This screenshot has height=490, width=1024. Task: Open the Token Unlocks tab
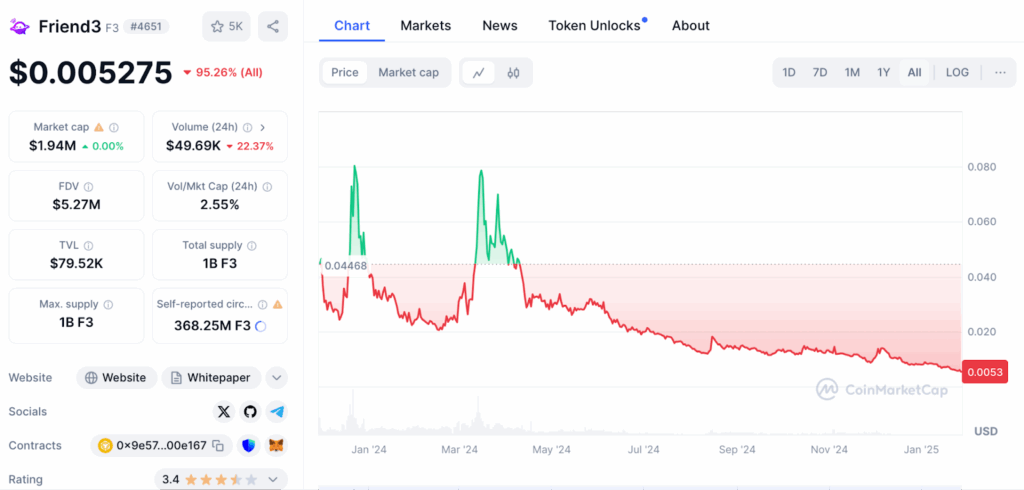[x=594, y=25]
